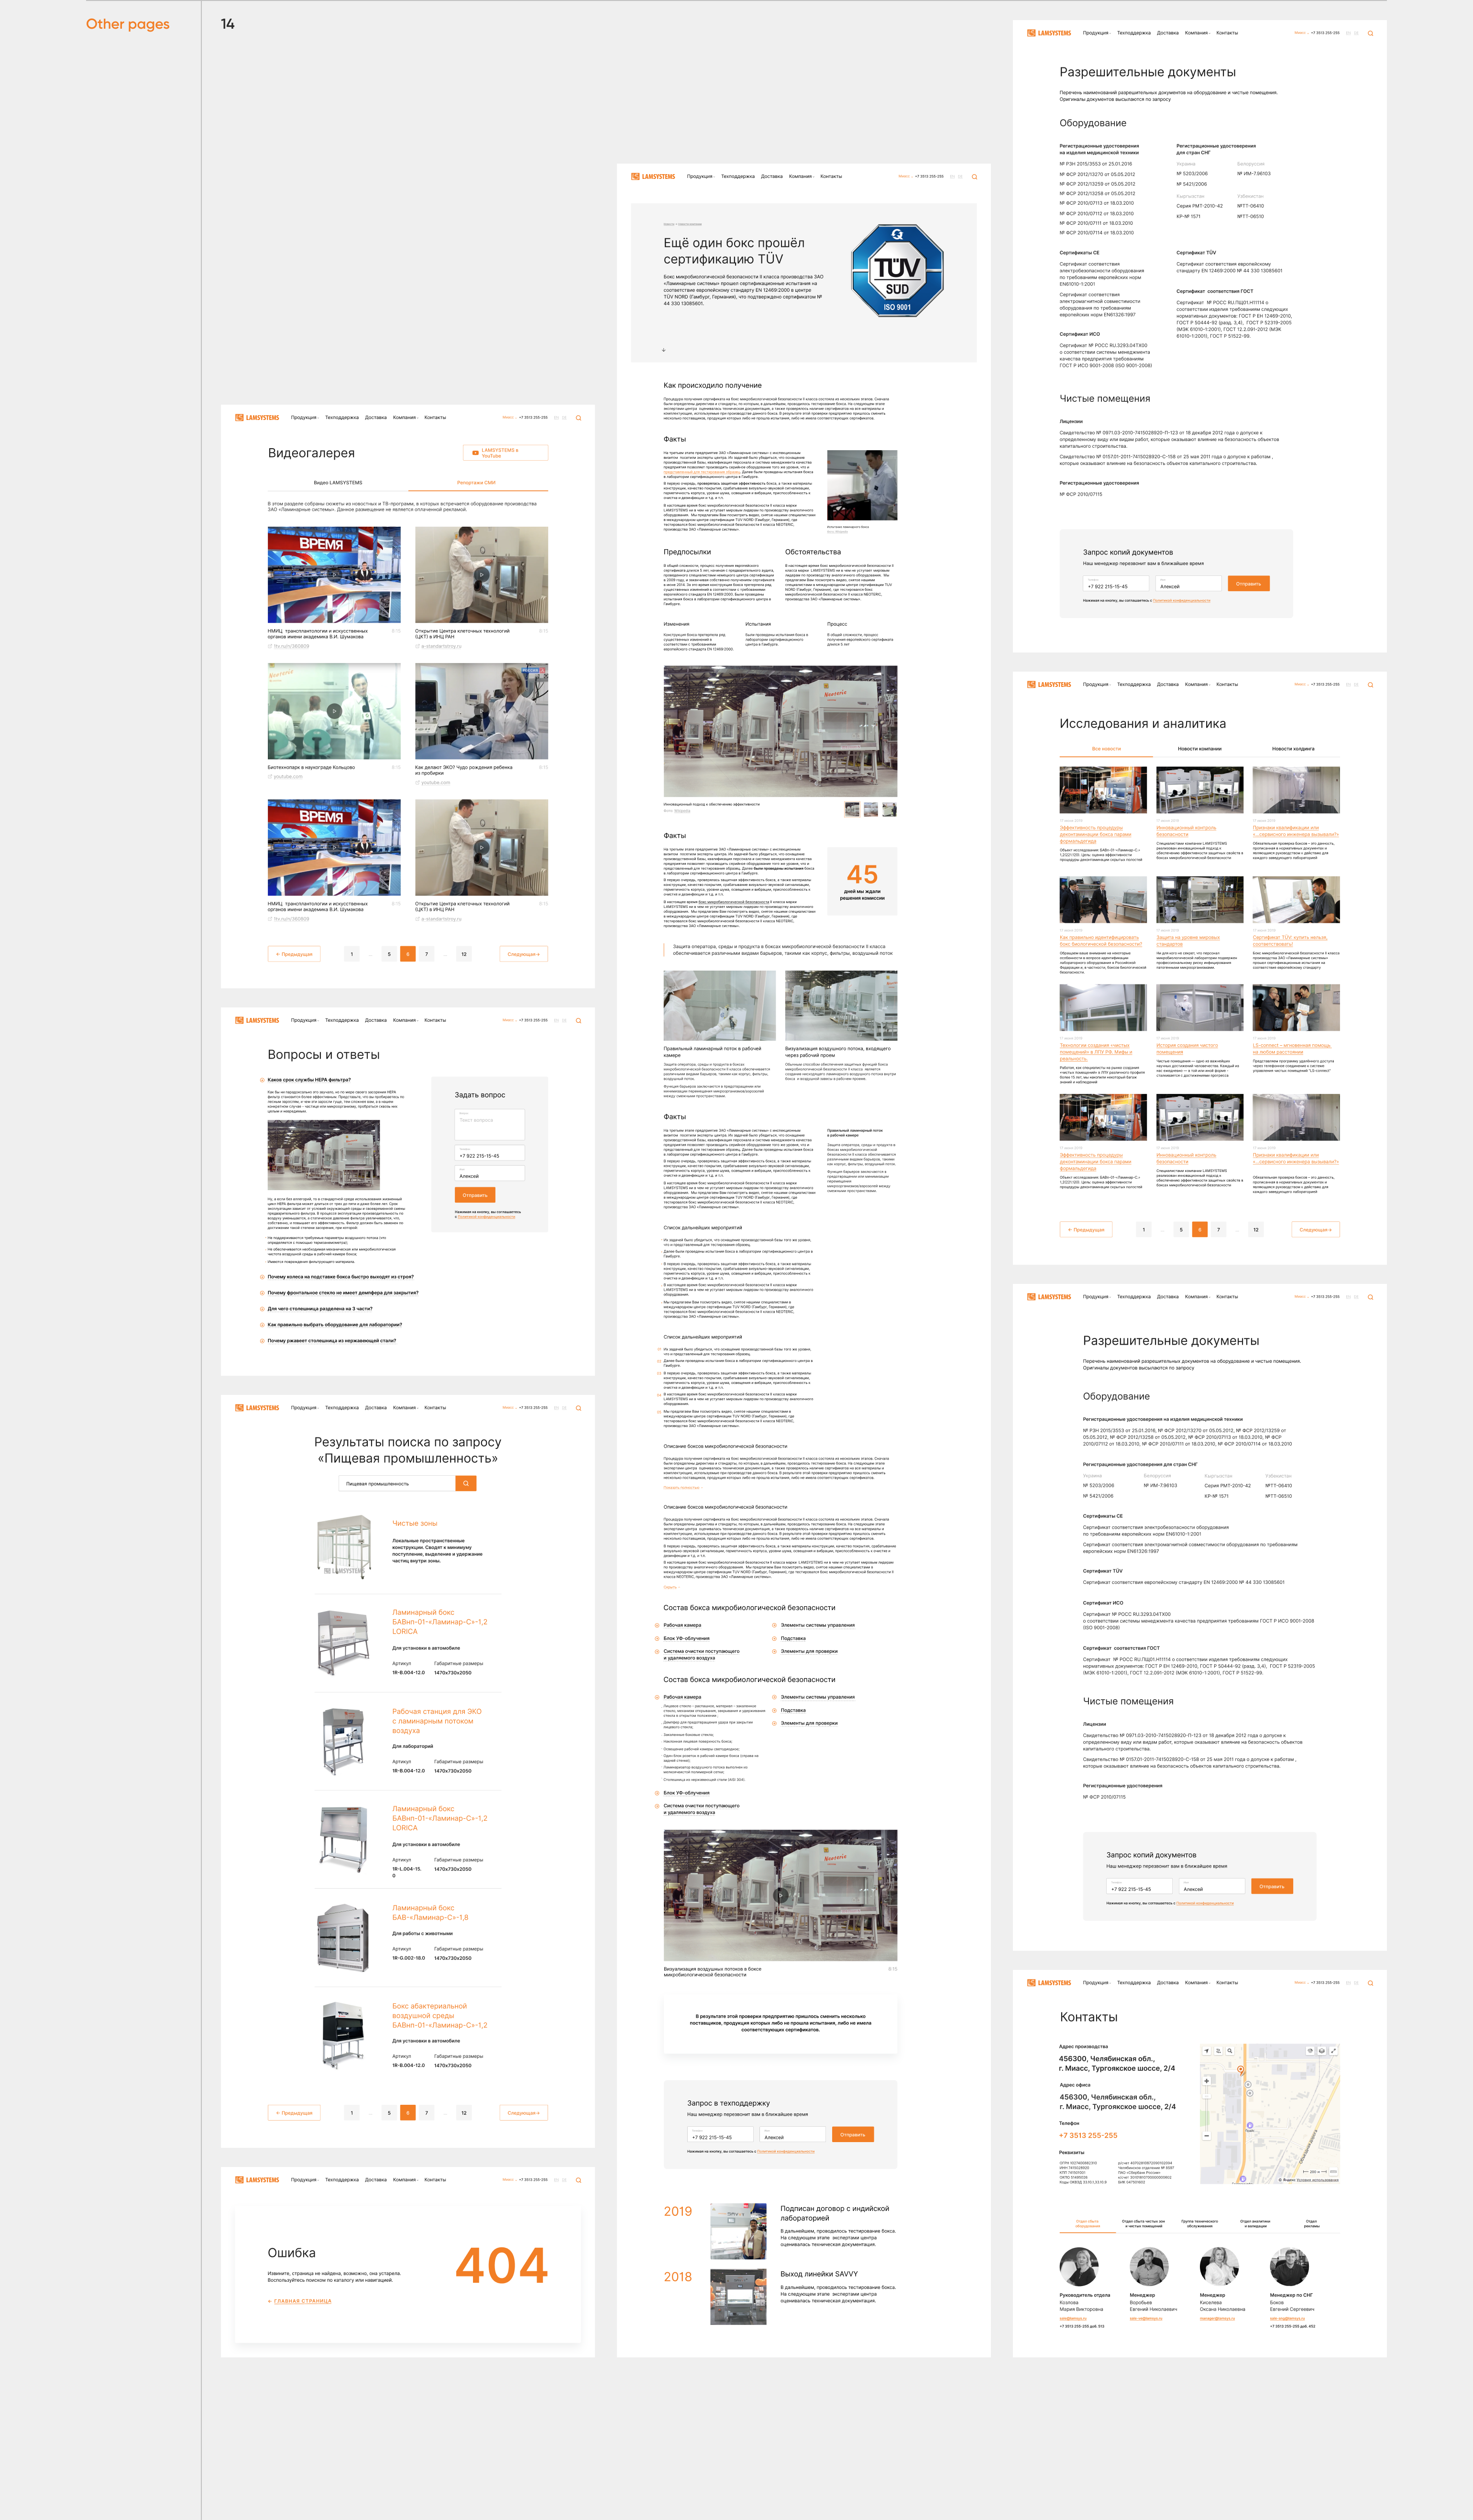Collapse question Каков срок службы HEPA фильтра
1473x2520 pixels.
308,1079
